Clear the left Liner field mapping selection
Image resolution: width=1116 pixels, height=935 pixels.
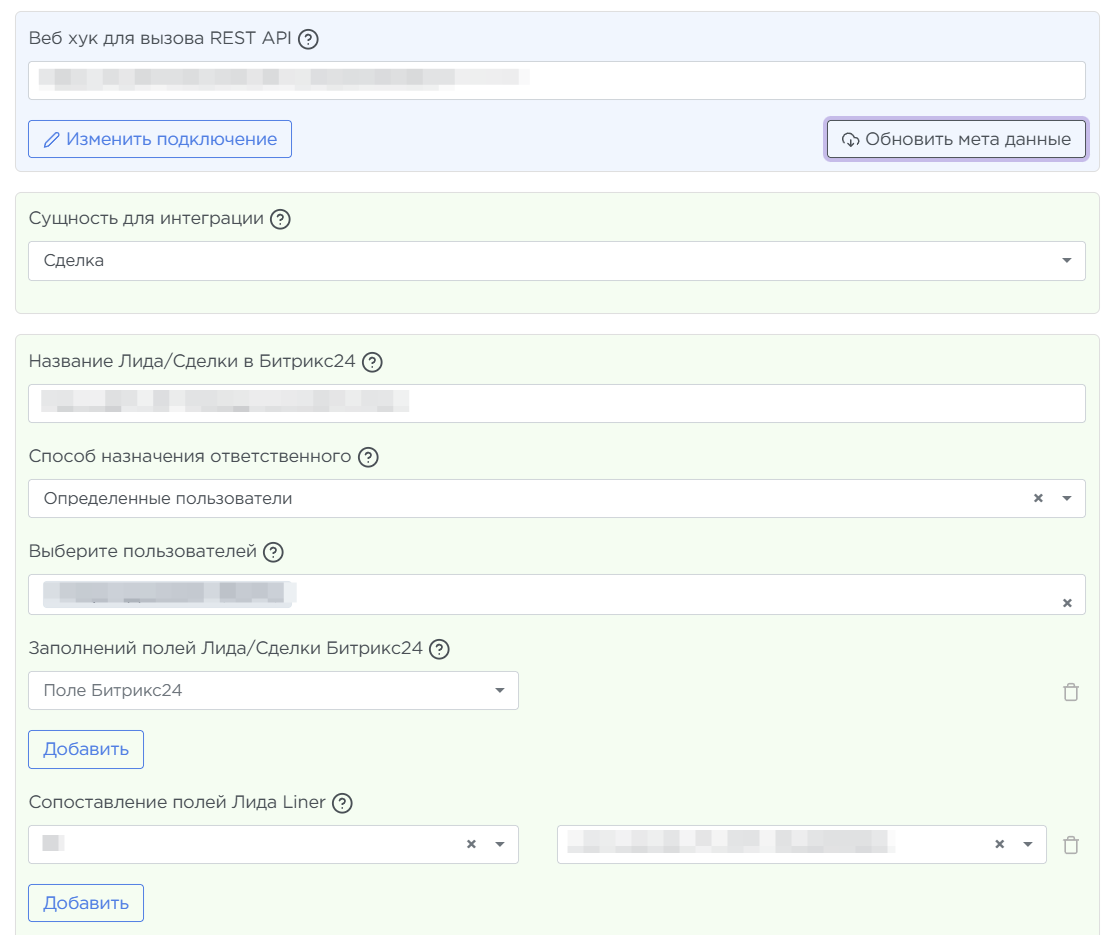(x=471, y=845)
